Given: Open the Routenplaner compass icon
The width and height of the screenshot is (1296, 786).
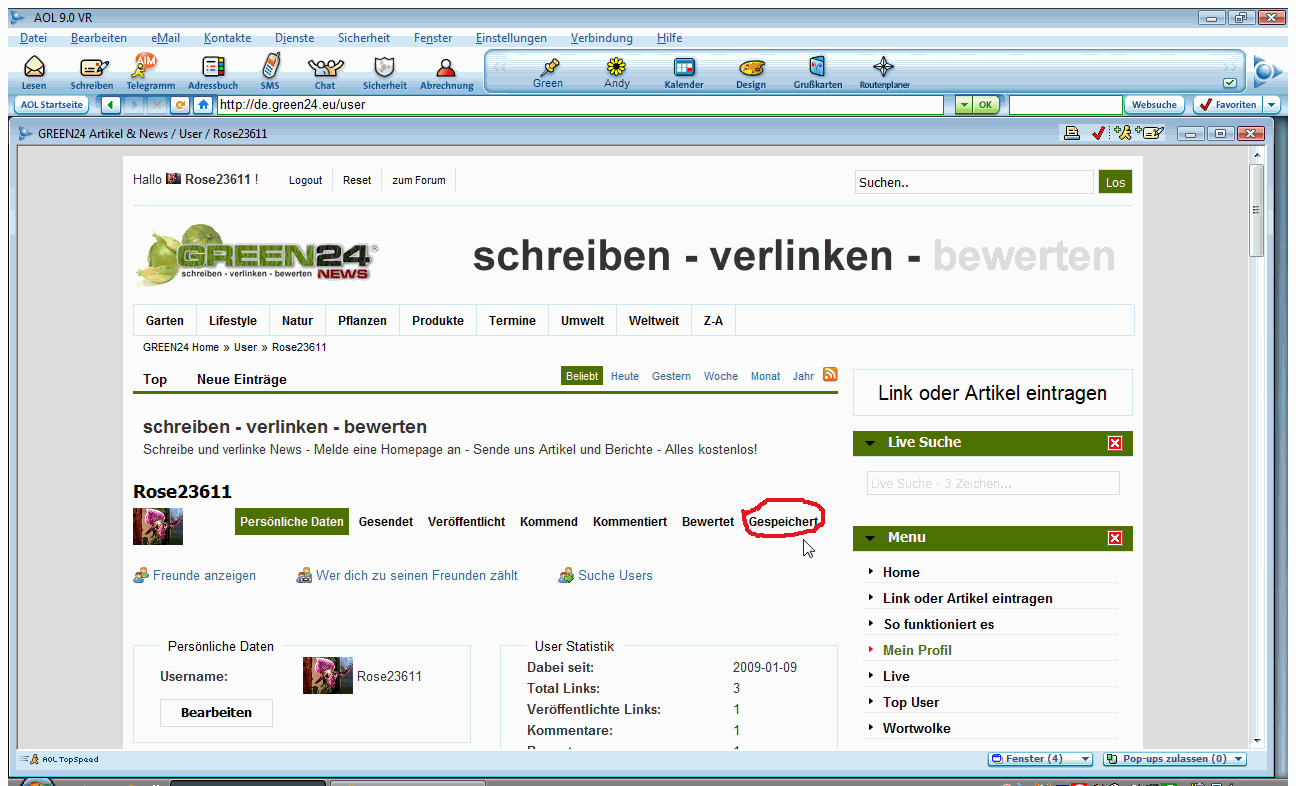Looking at the screenshot, I should point(884,69).
